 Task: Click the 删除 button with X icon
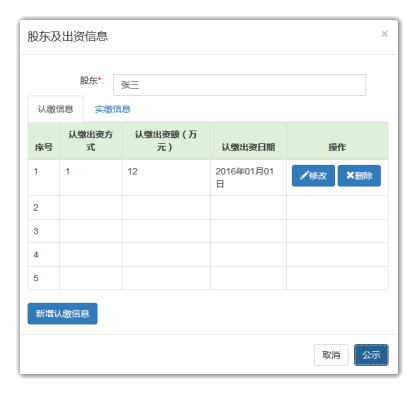click(359, 176)
